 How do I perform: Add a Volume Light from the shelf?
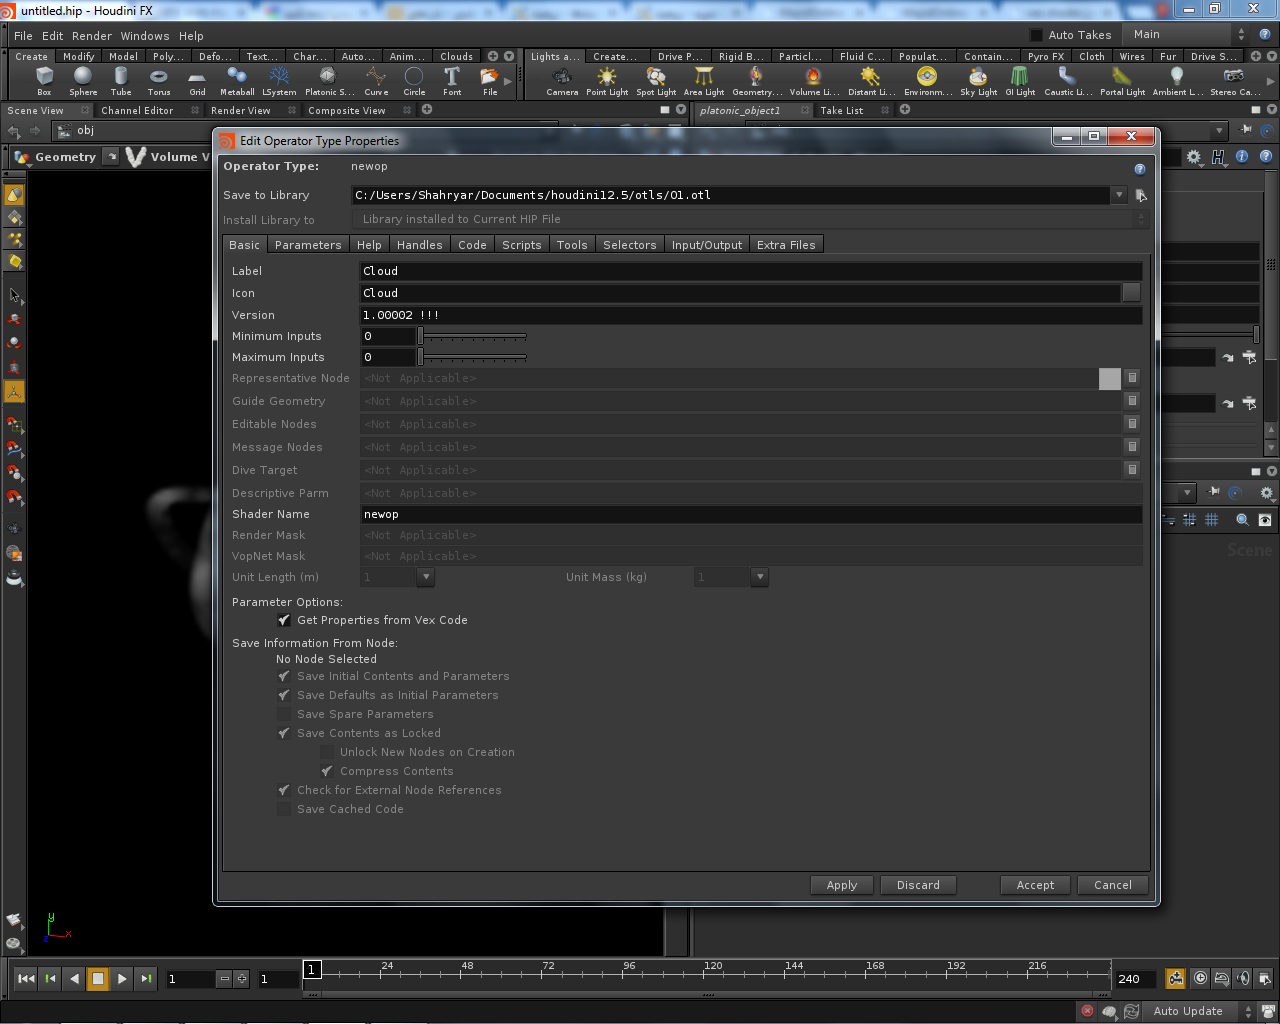coord(814,81)
